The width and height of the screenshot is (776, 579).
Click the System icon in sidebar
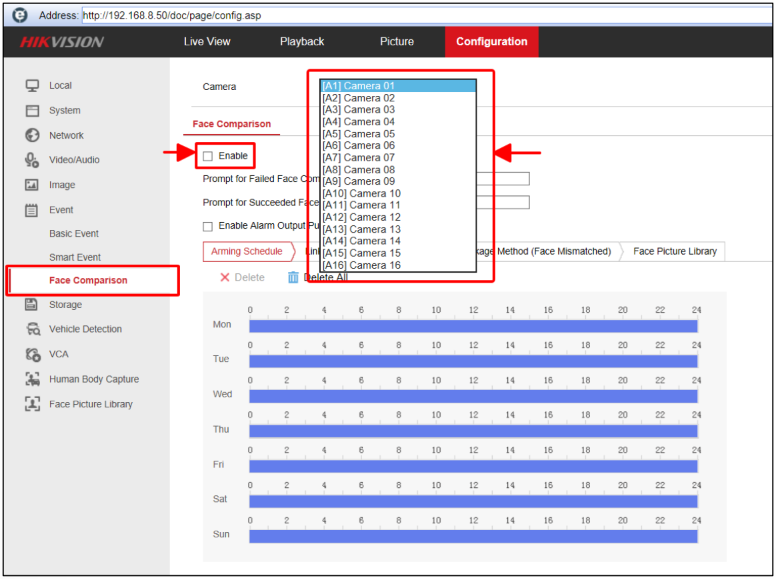[32, 111]
